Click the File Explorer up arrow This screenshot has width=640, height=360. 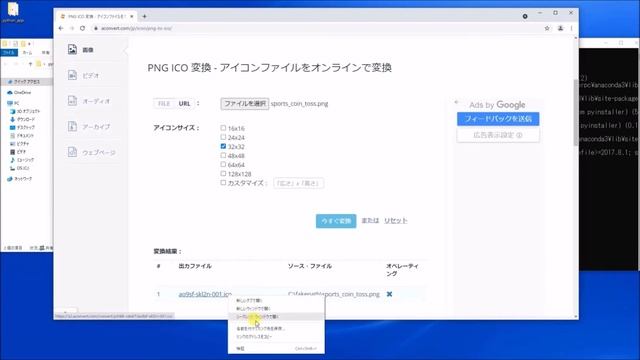pyautogui.click(x=30, y=64)
